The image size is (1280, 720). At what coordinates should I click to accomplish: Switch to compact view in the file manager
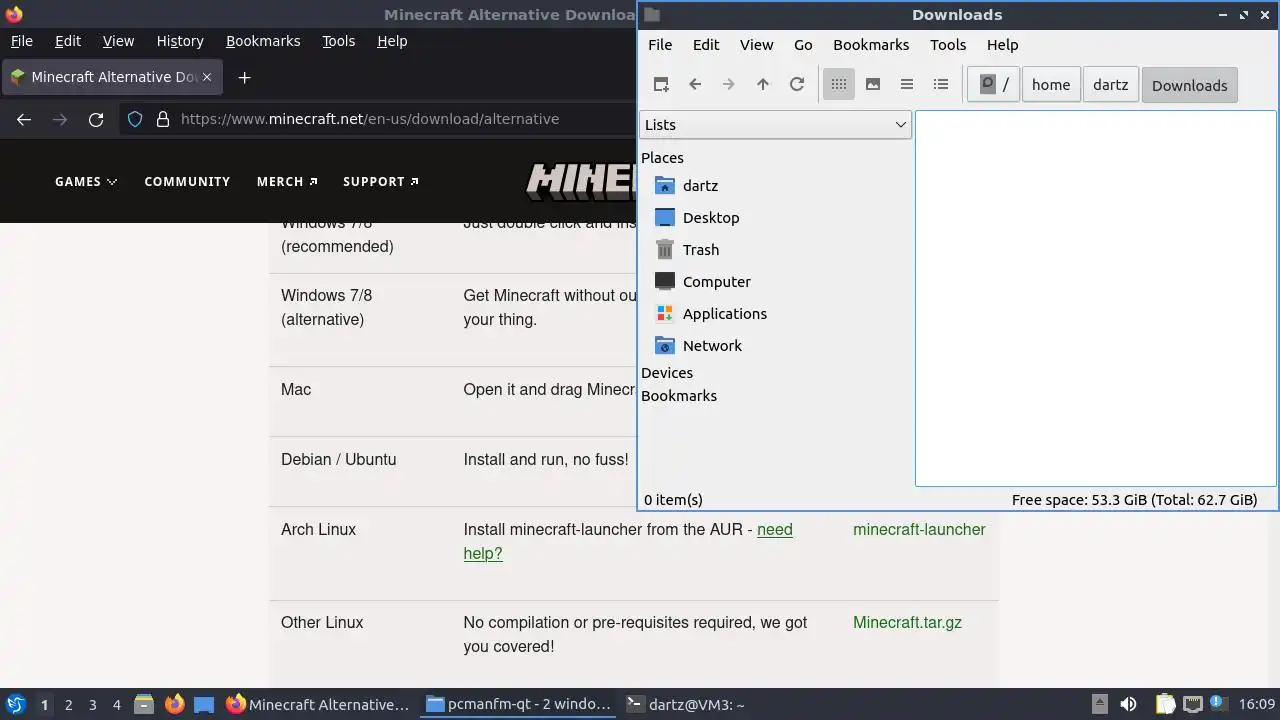click(907, 85)
